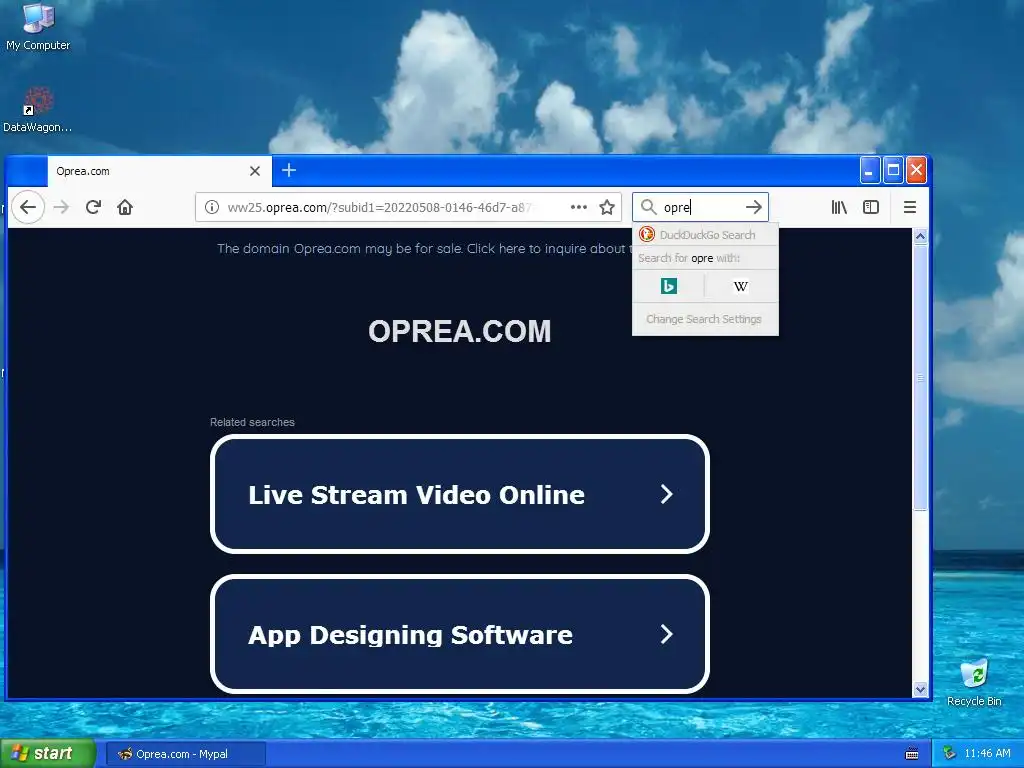The width and height of the screenshot is (1024, 768).
Task: Go back with the browser back arrow
Action: (27, 207)
